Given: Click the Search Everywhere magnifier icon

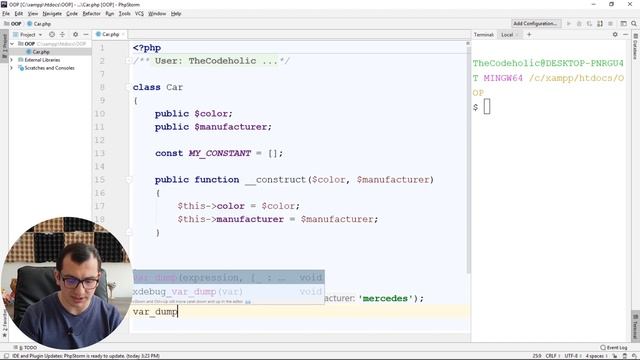Looking at the screenshot, I should pyautogui.click(x=634, y=24).
